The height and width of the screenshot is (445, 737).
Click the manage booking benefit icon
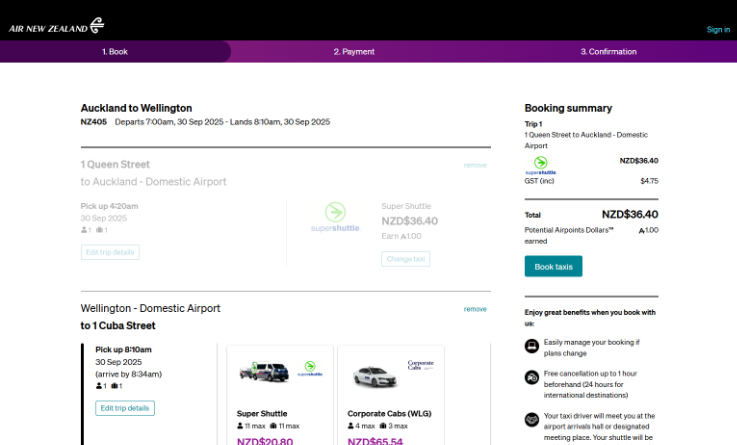coord(532,346)
